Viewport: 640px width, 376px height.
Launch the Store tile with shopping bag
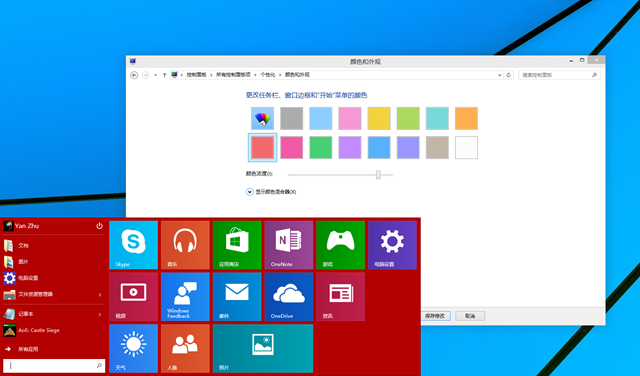point(237,245)
